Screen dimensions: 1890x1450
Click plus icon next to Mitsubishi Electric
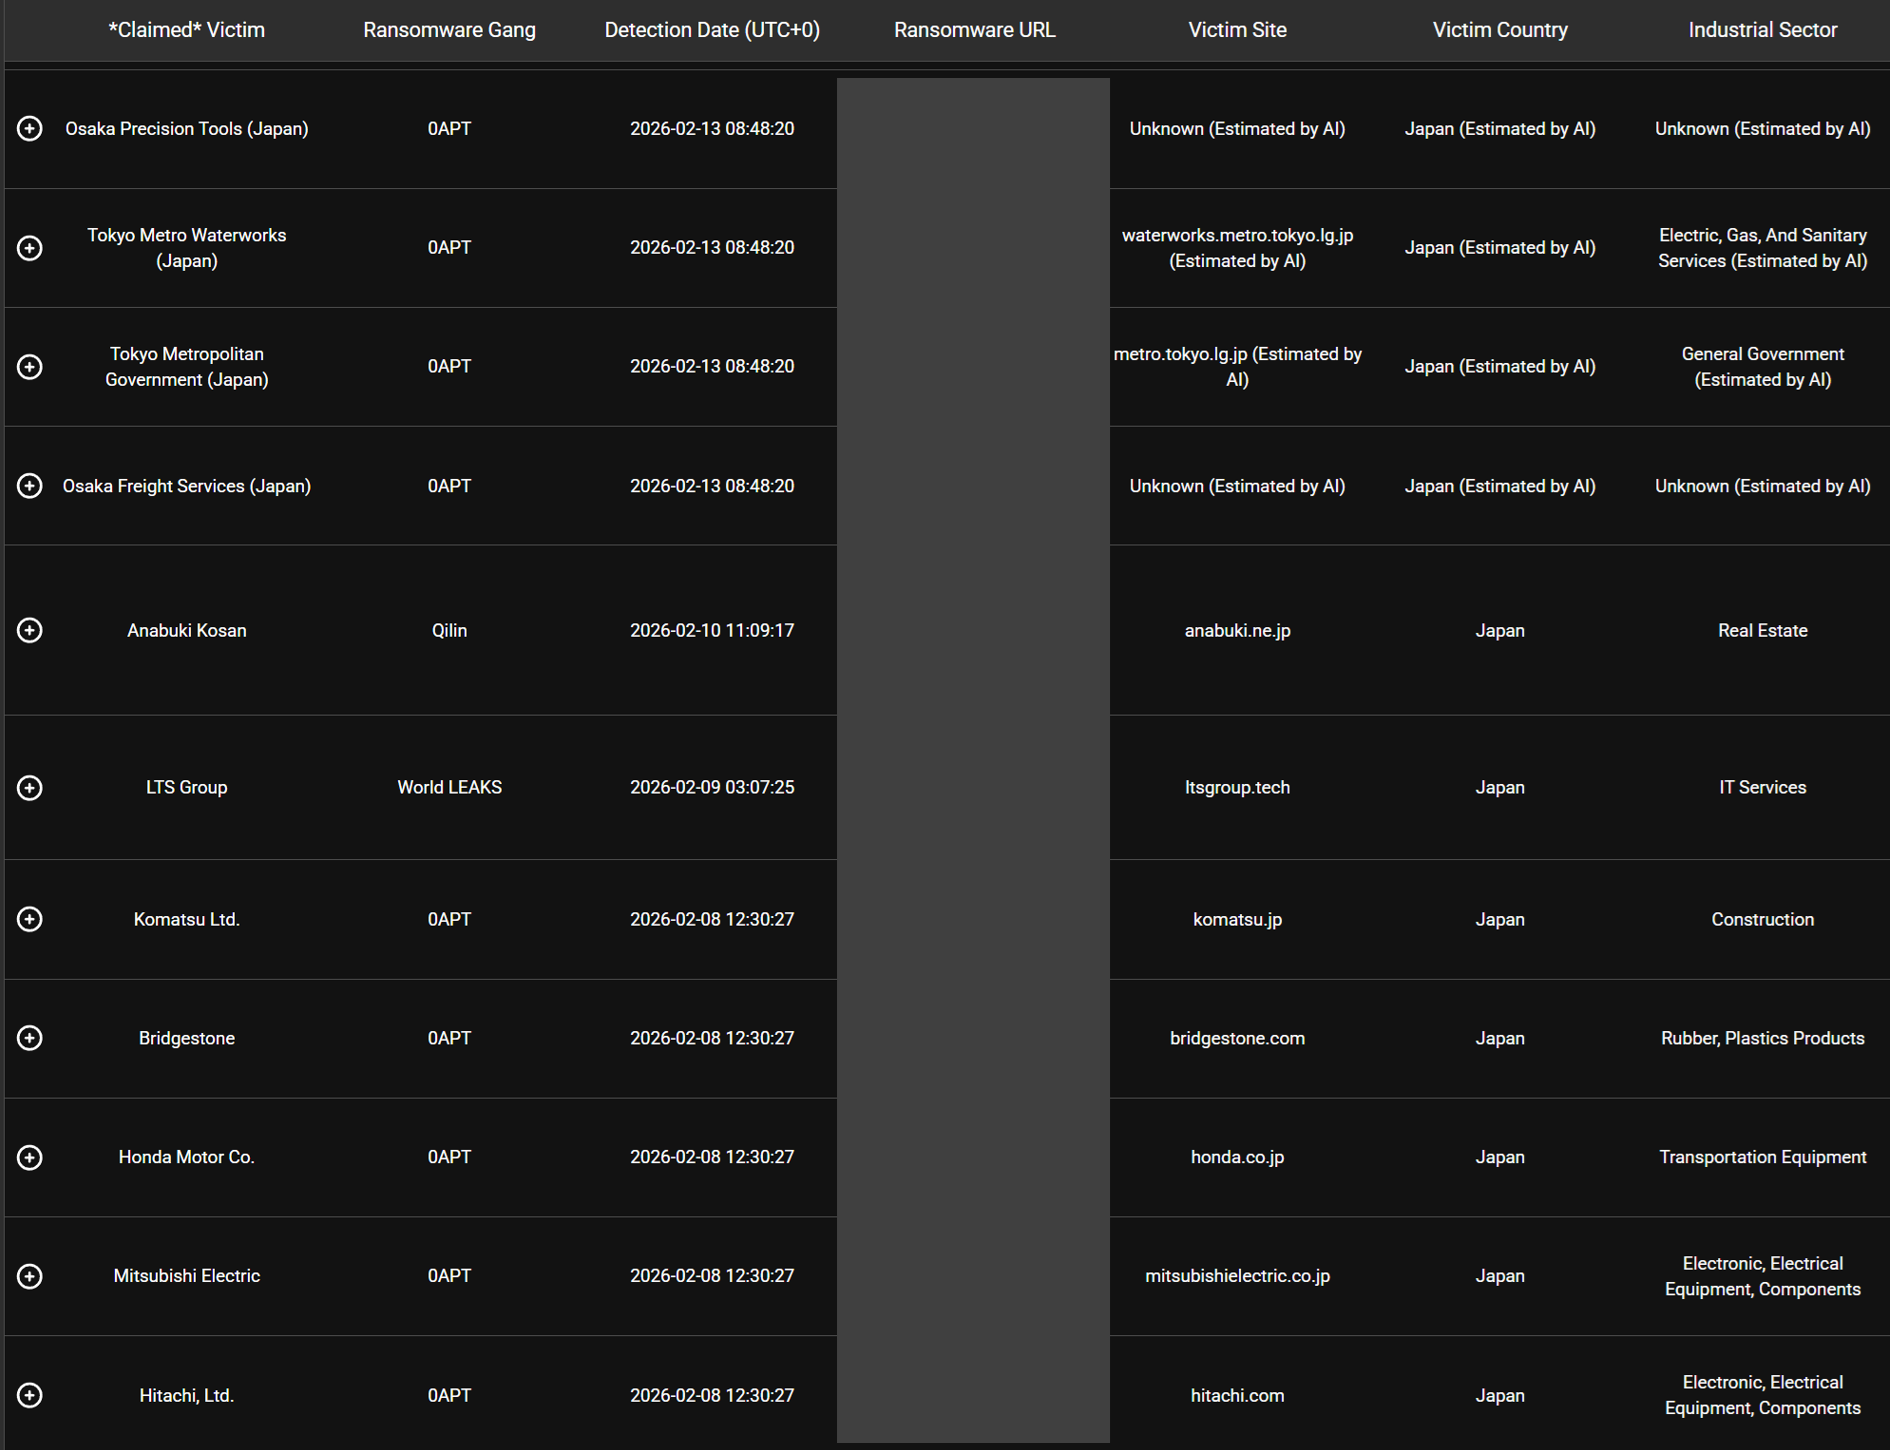click(30, 1277)
